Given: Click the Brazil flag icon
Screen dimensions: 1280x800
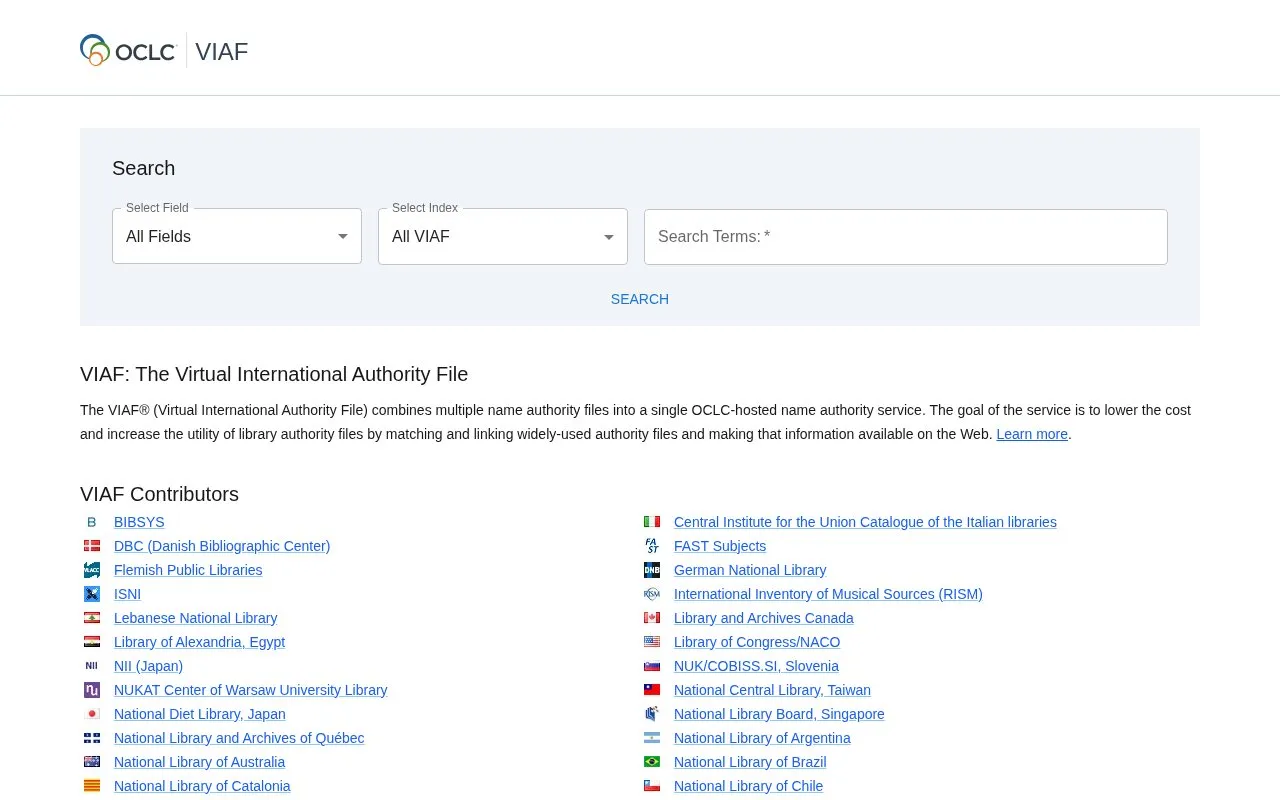Looking at the screenshot, I should pyautogui.click(x=652, y=762).
